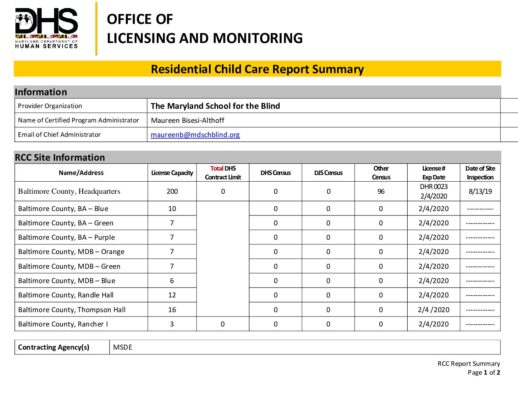This screenshot has height=400, width=518.
Task: Click the DHS Maryland Human Services logo
Action: click(x=46, y=28)
